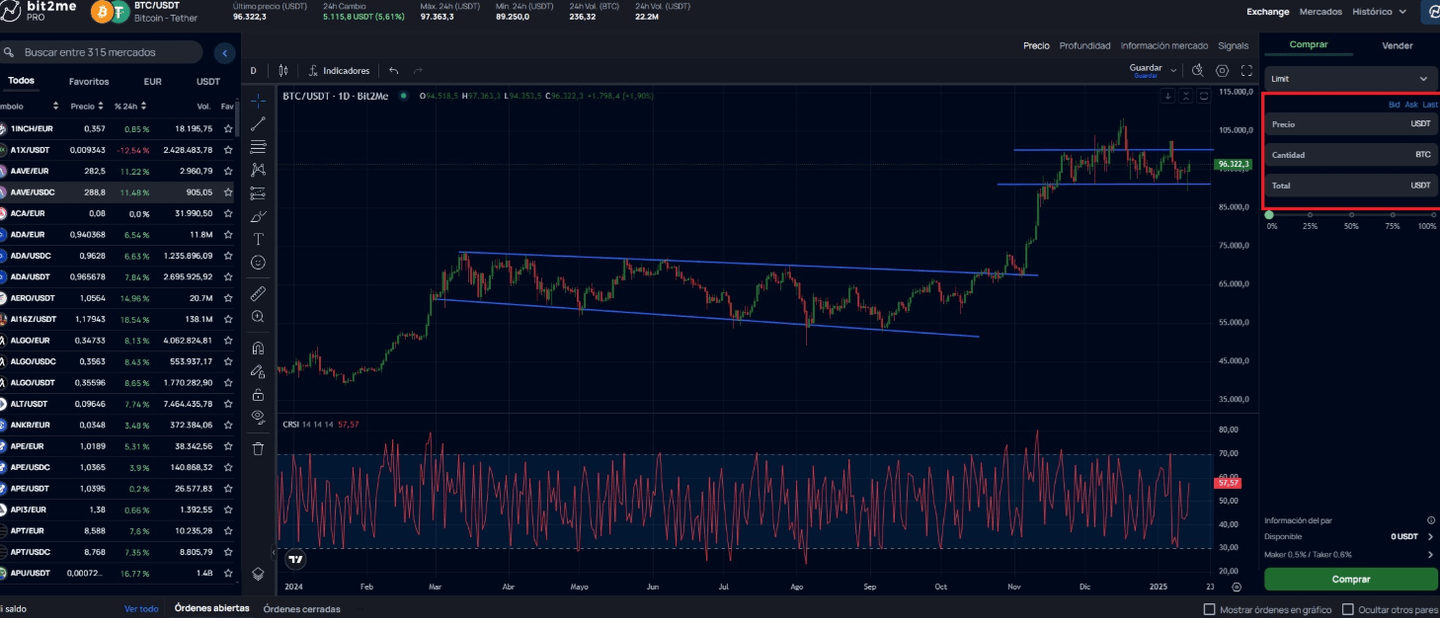Enter fullscreen chart mode
This screenshot has width=1440, height=618.
(1245, 70)
